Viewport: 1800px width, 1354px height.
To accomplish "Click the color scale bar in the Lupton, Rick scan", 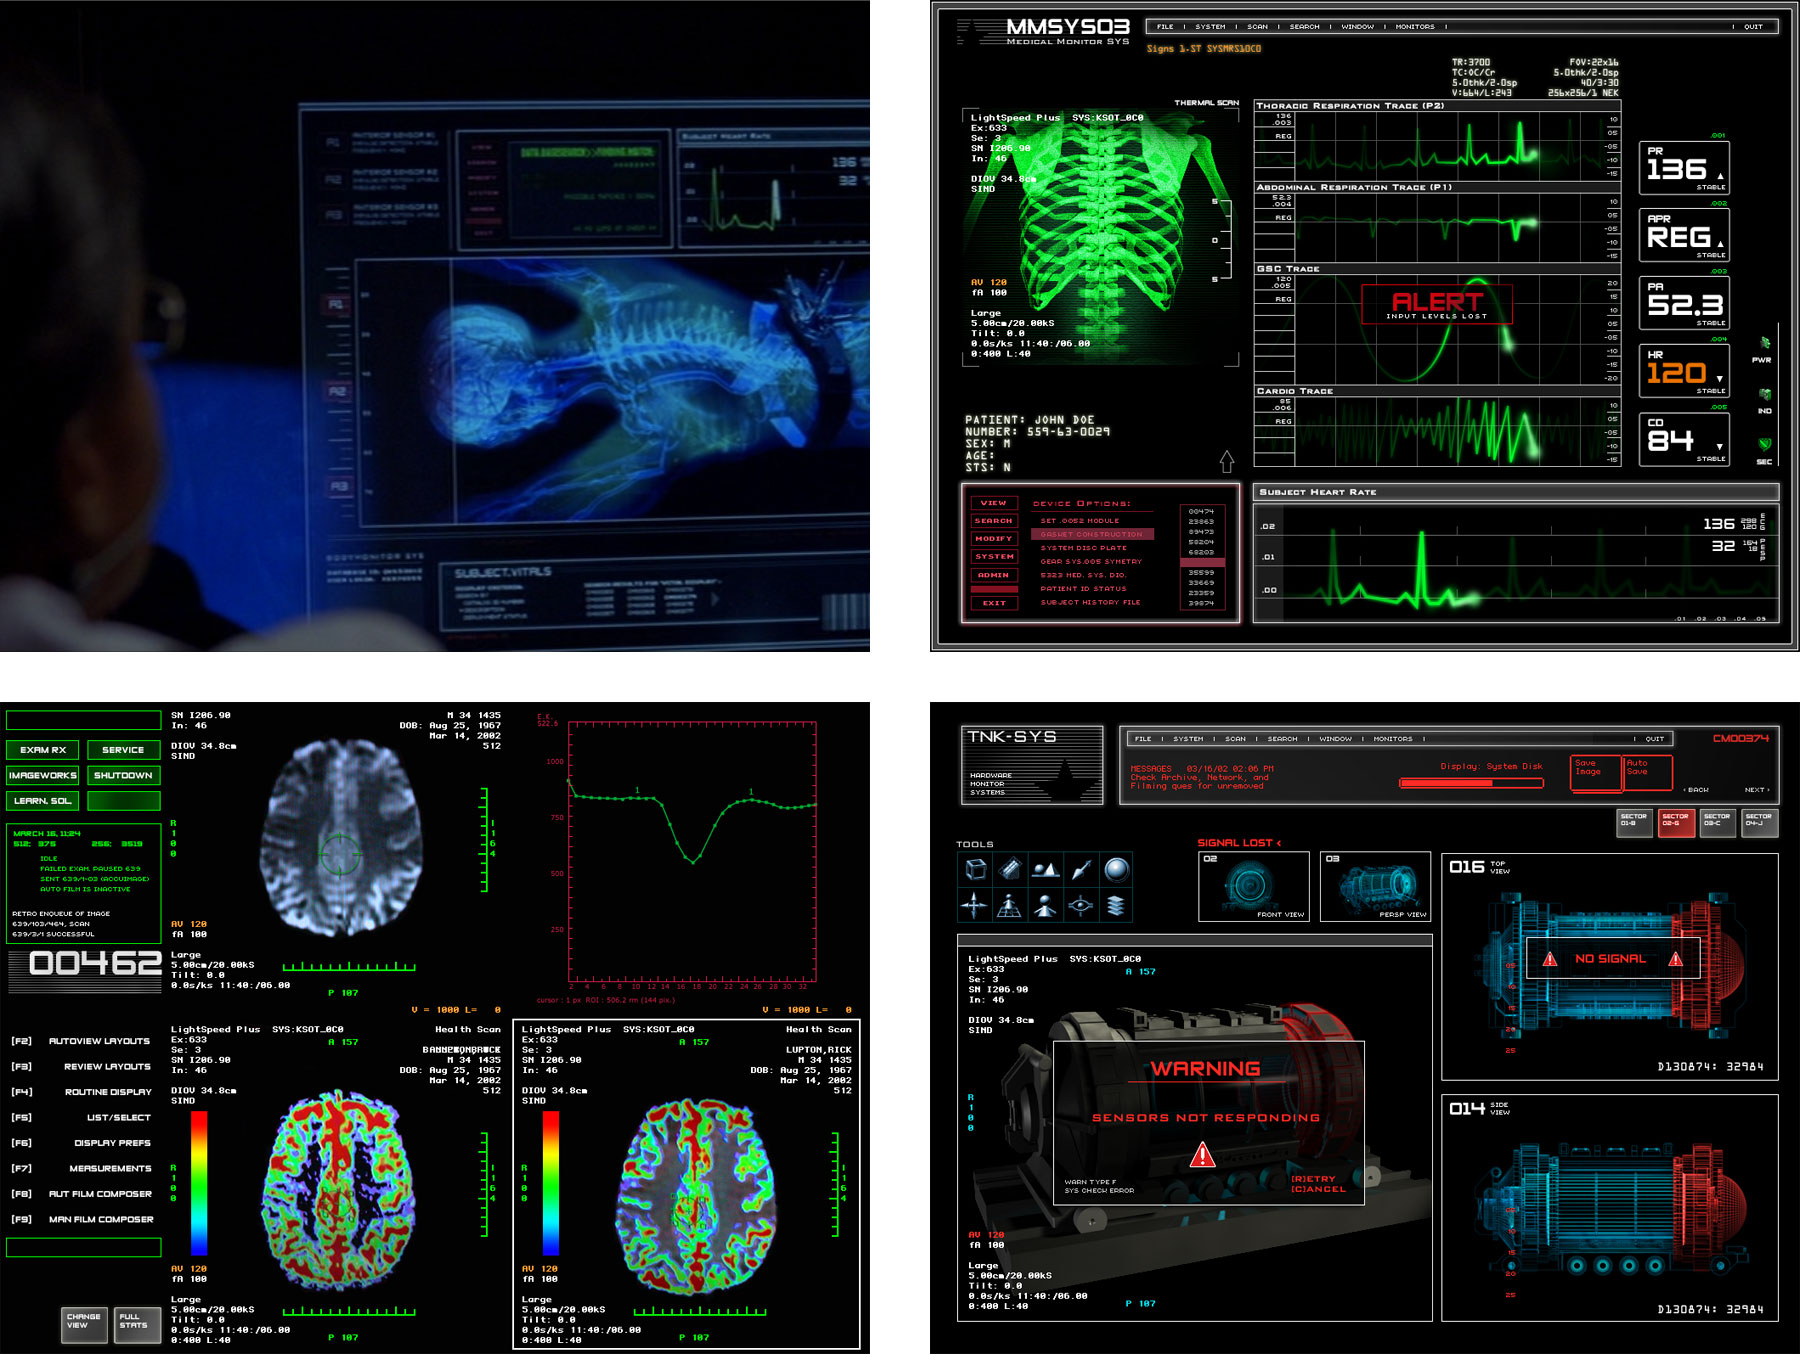I will (551, 1183).
